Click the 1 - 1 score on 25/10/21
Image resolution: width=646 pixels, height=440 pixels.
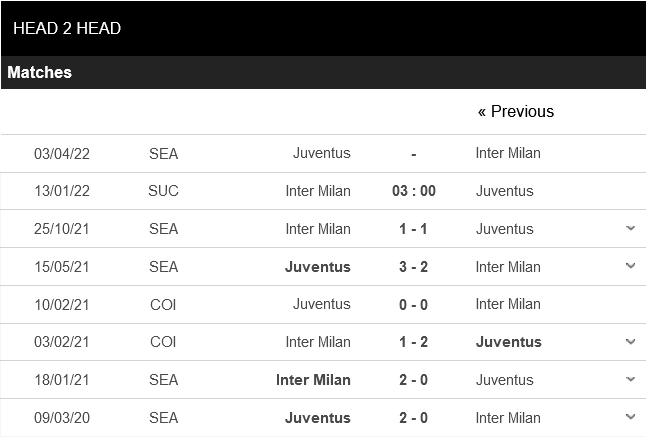pyautogui.click(x=413, y=229)
